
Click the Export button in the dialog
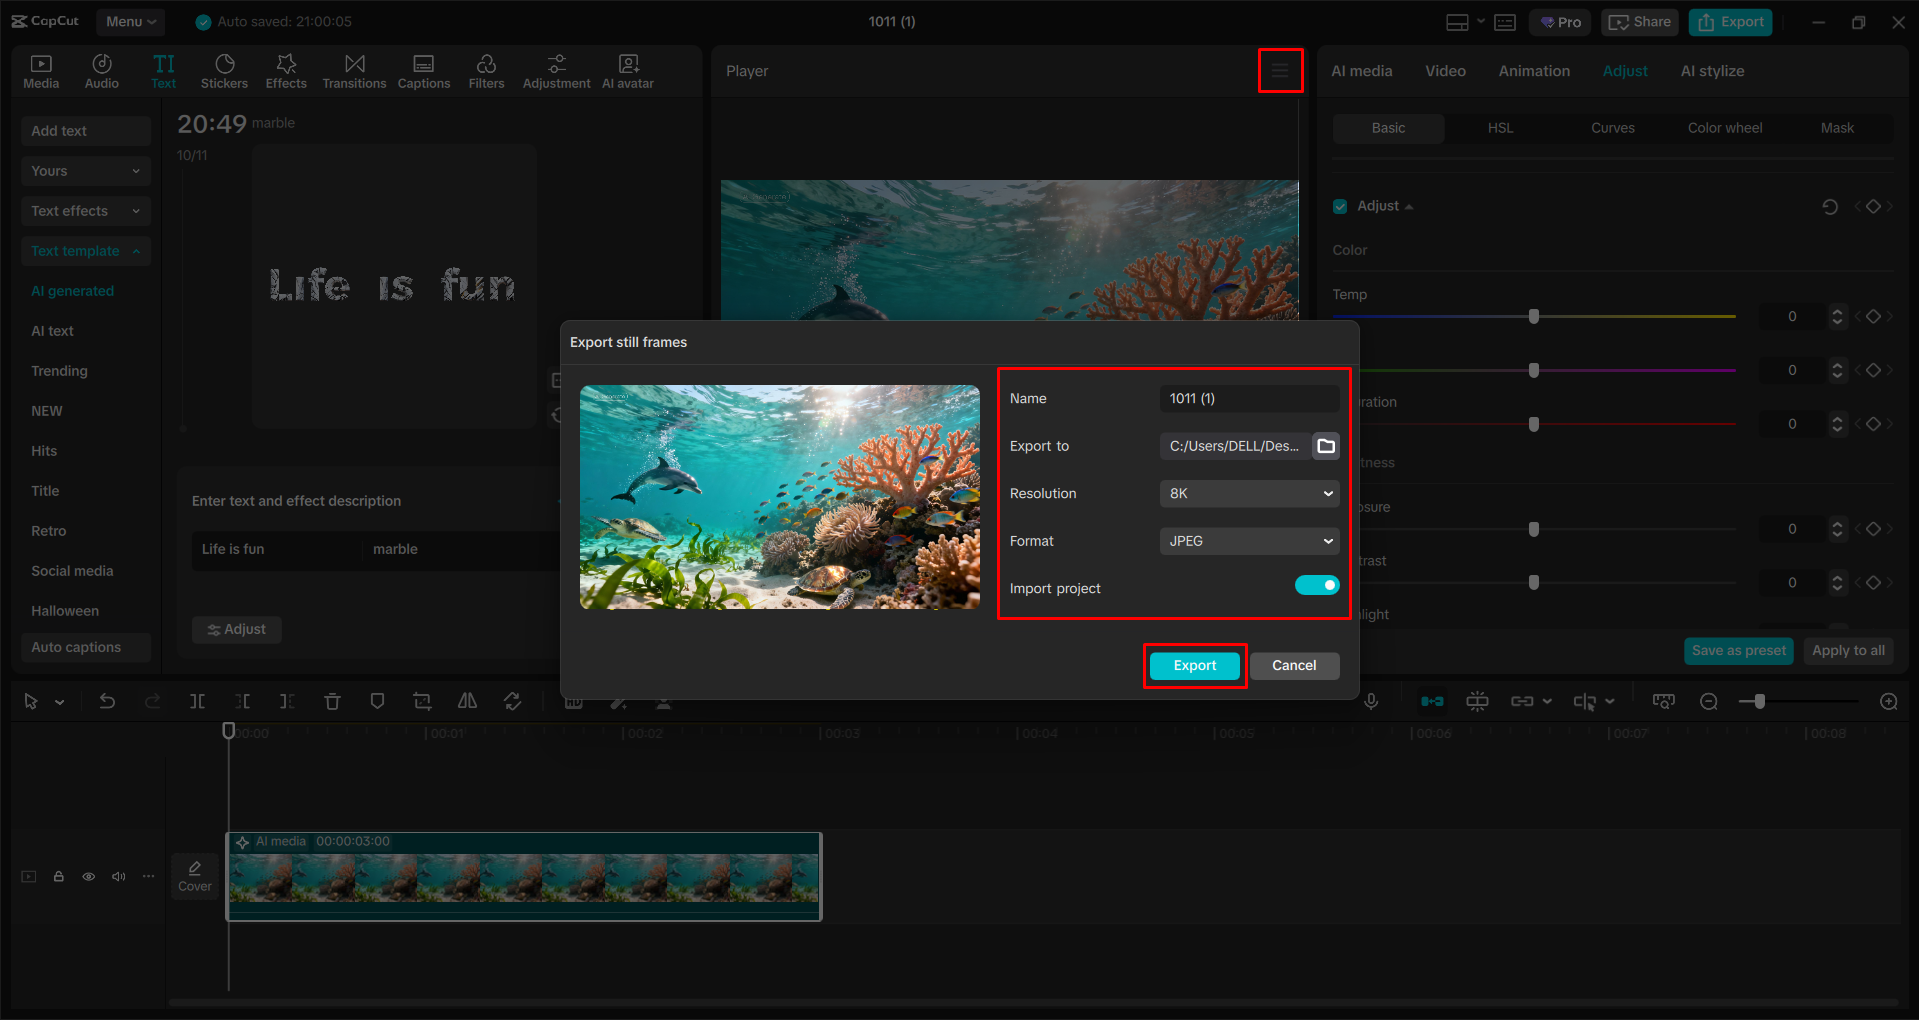1194,665
